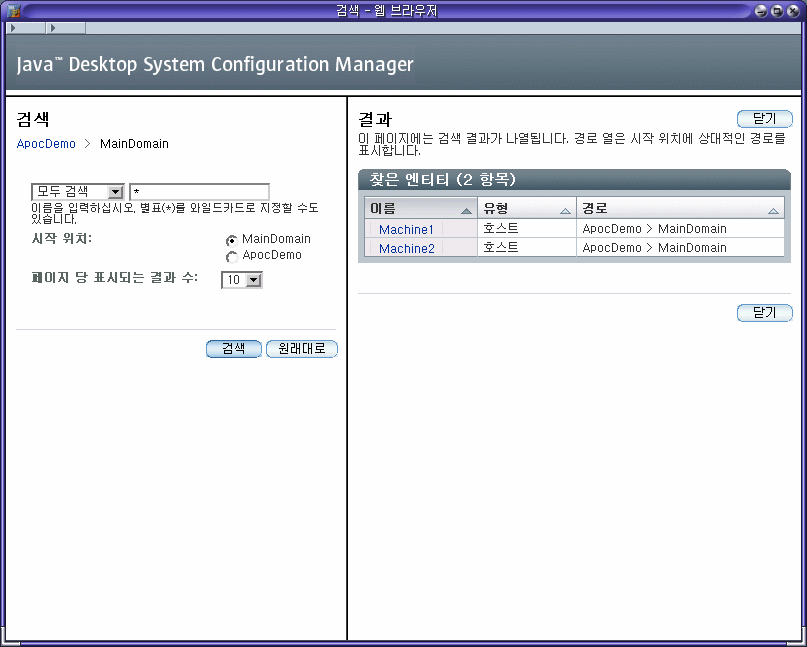Expand the second collapsed toolbar handle arrow
Image resolution: width=807 pixels, height=647 pixels.
(53, 28)
